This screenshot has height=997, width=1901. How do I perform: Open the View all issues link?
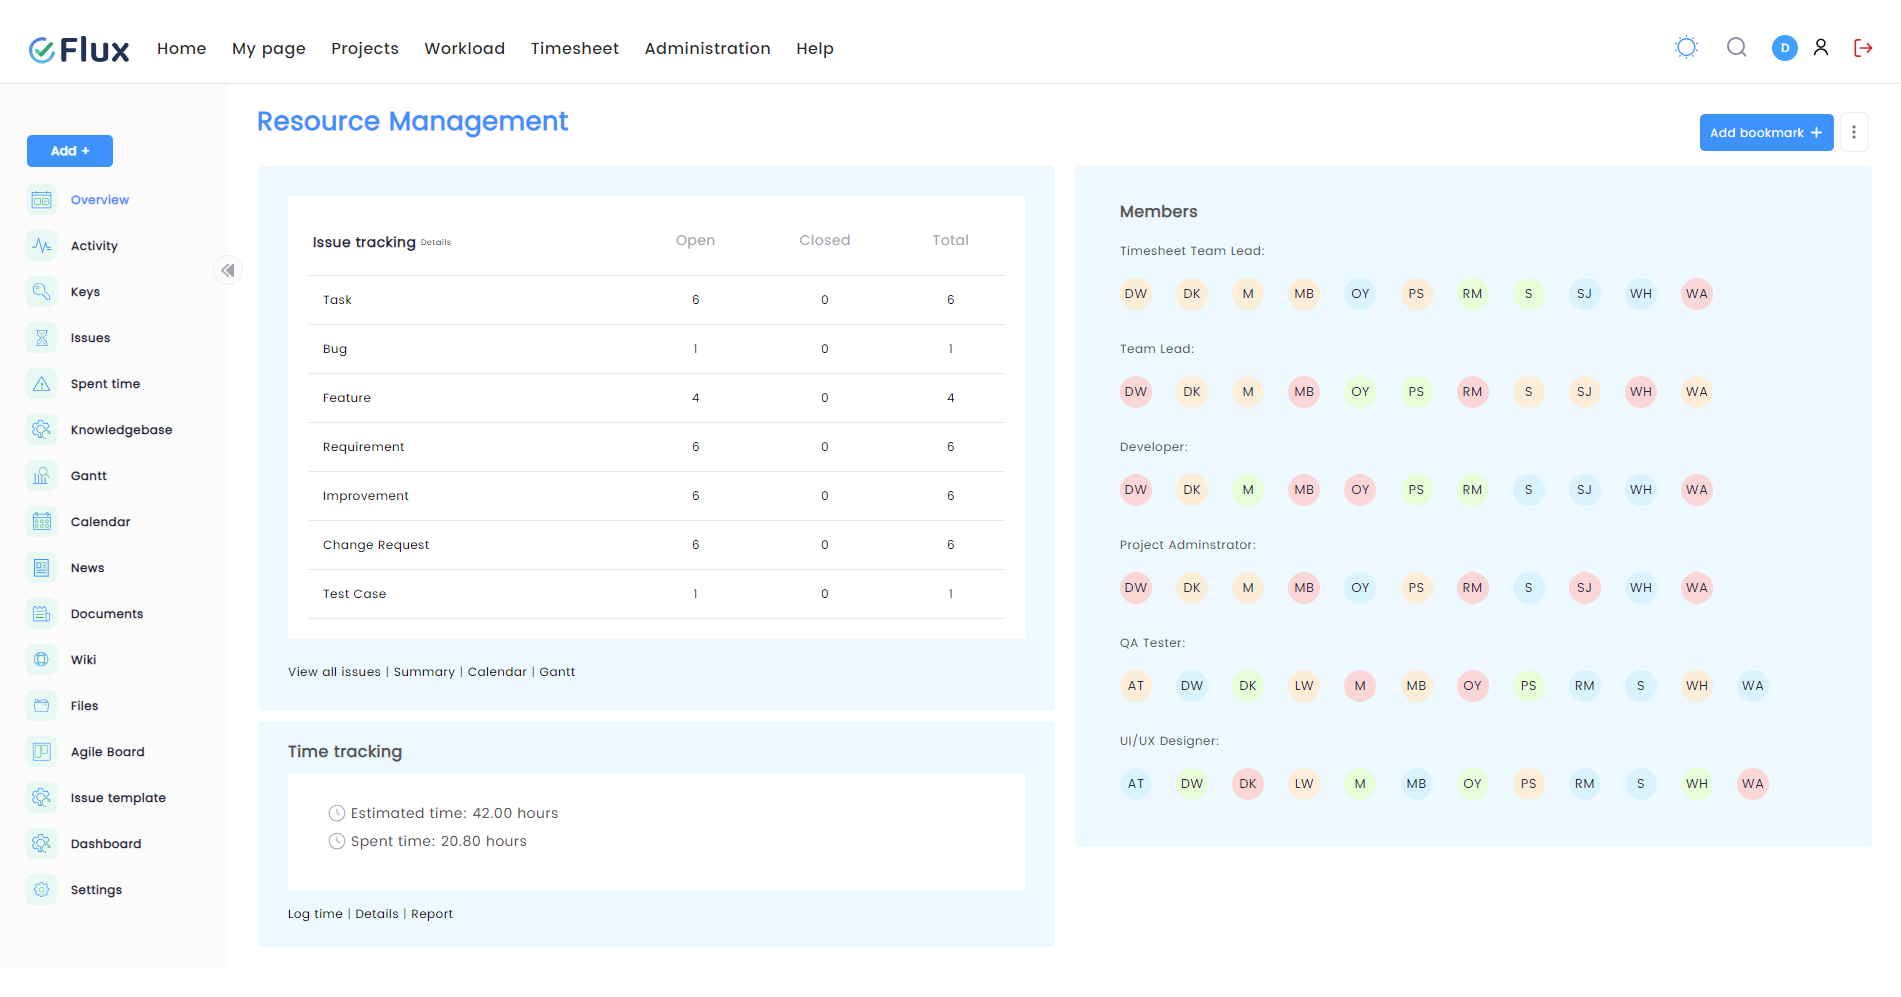tap(333, 671)
